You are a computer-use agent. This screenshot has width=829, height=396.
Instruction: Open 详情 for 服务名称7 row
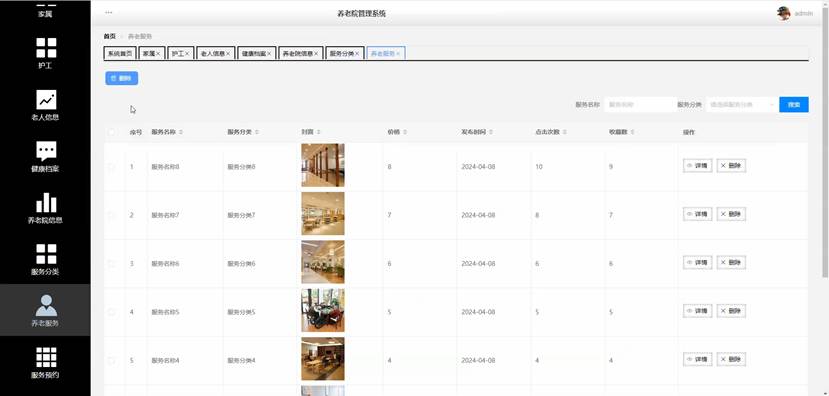click(697, 214)
